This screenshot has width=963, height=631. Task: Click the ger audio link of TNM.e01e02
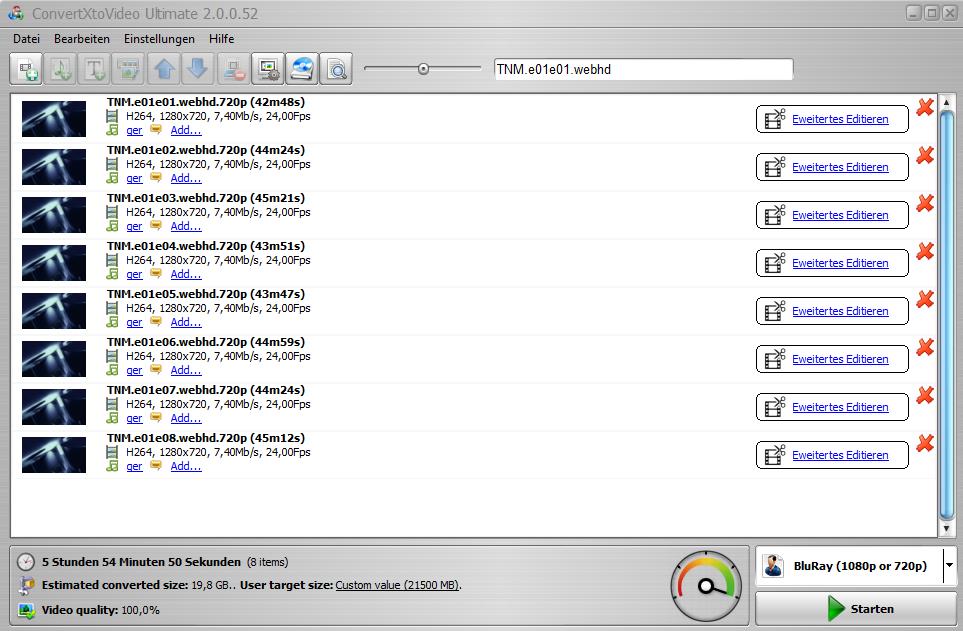pyautogui.click(x=134, y=178)
